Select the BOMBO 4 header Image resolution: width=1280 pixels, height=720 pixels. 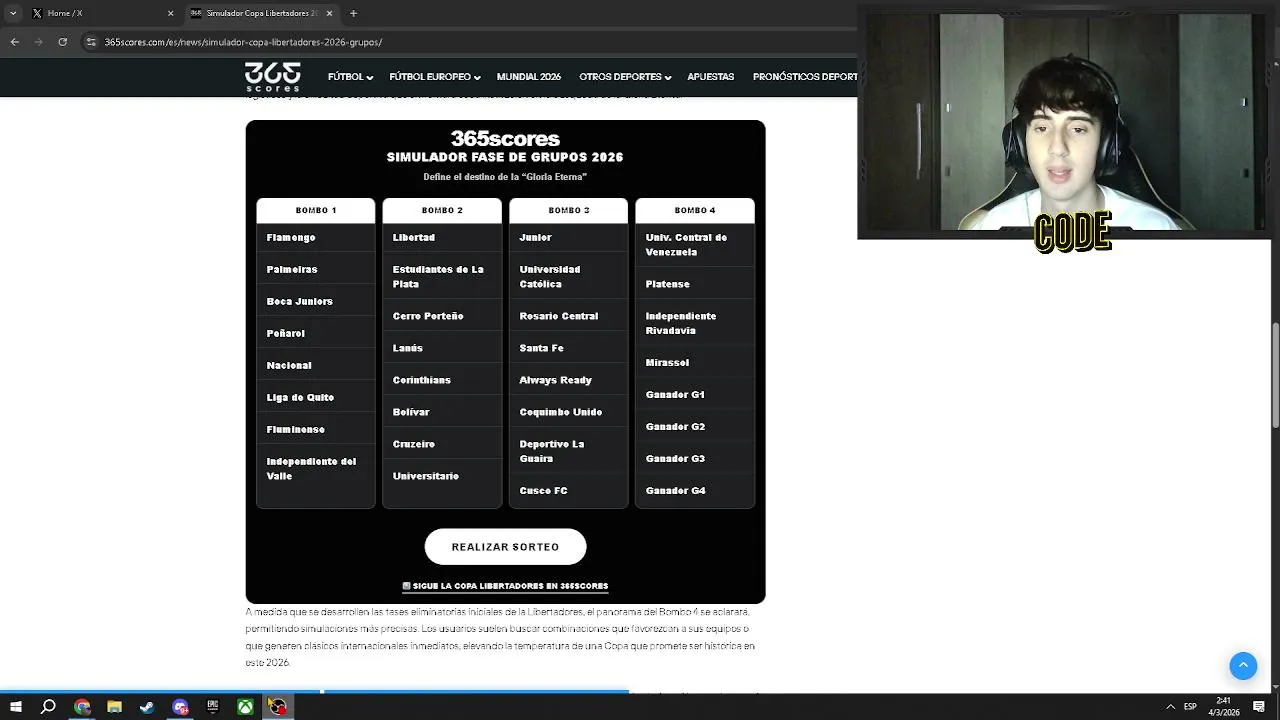coord(695,210)
